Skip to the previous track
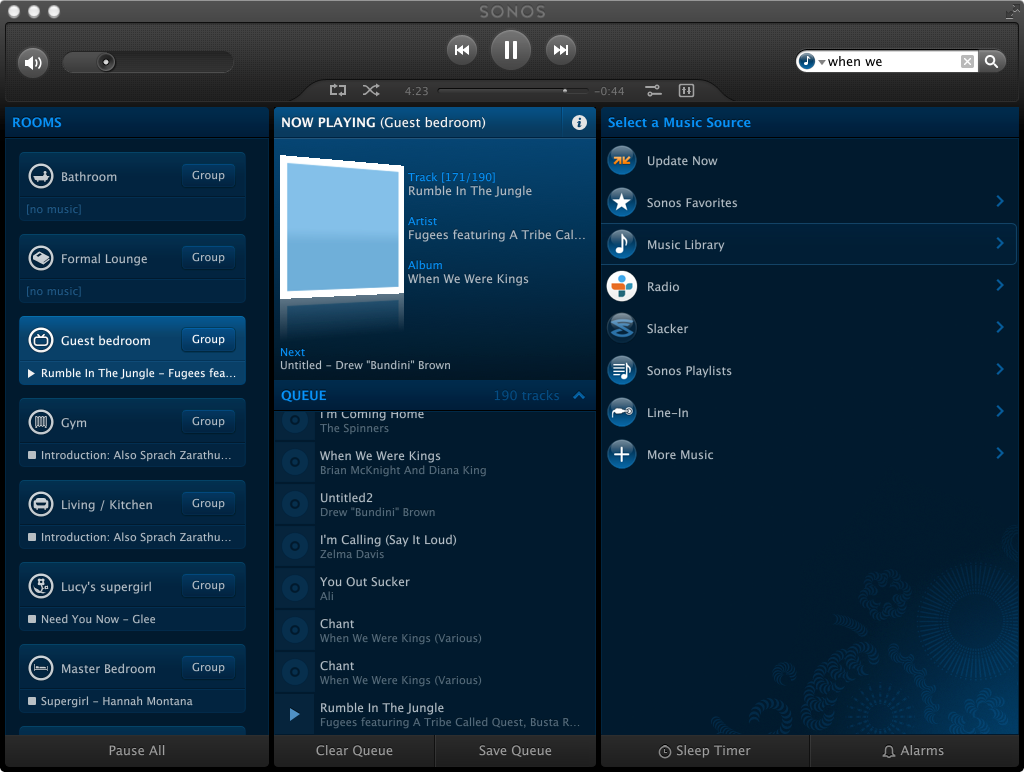This screenshot has height=772, width=1024. [461, 50]
